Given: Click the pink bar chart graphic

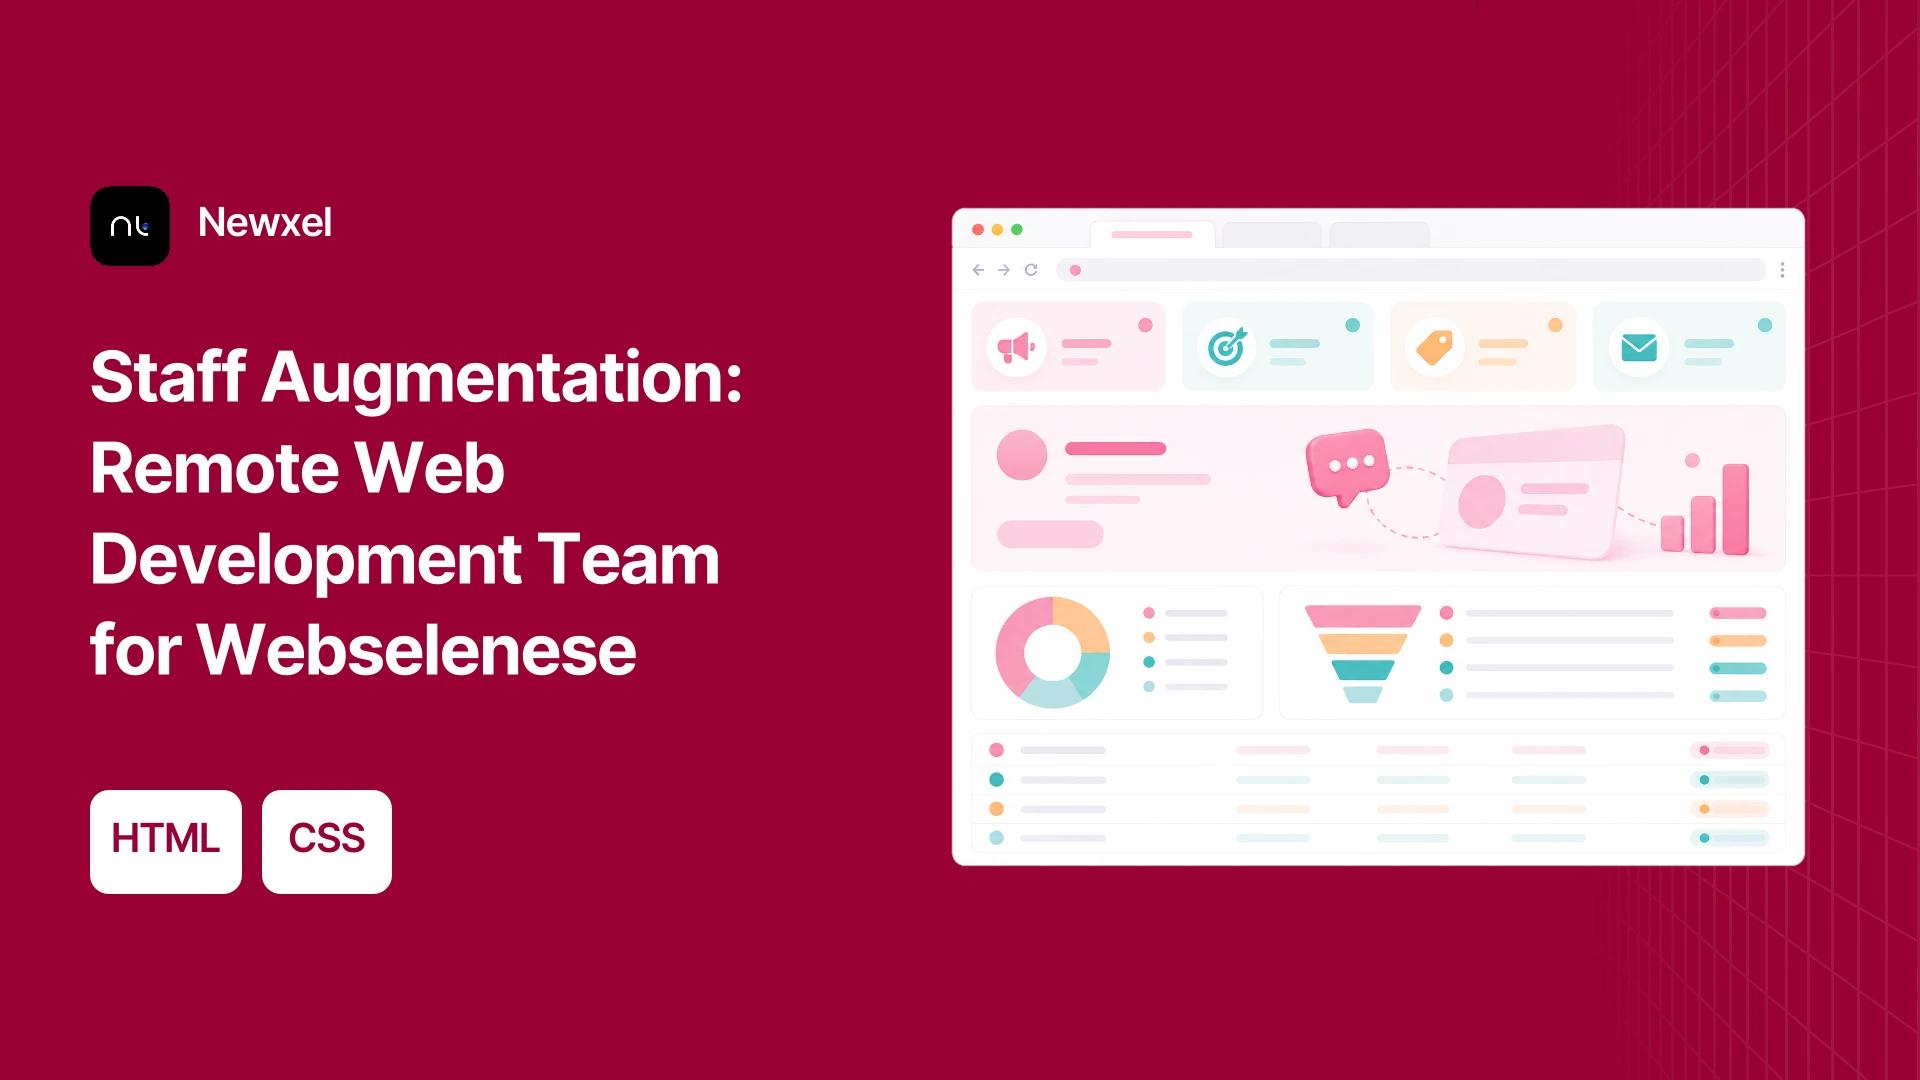Looking at the screenshot, I should click(1705, 508).
